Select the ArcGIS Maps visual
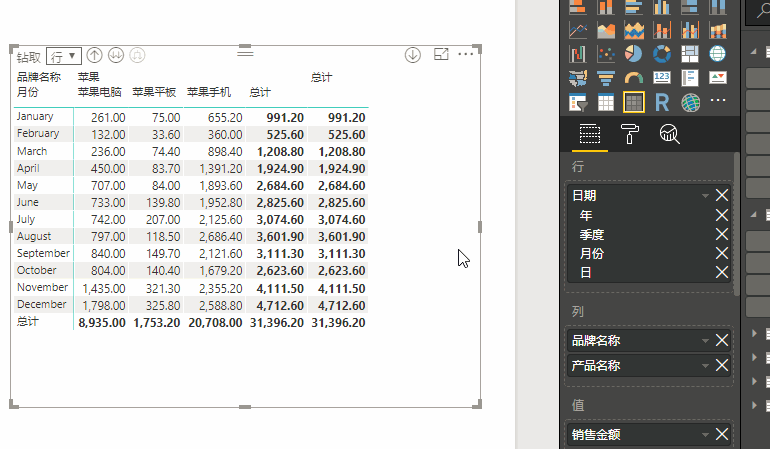The height and width of the screenshot is (449, 770). point(690,102)
